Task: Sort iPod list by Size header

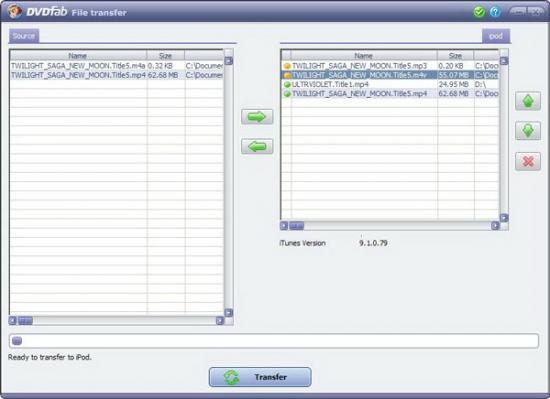Action: (x=455, y=55)
